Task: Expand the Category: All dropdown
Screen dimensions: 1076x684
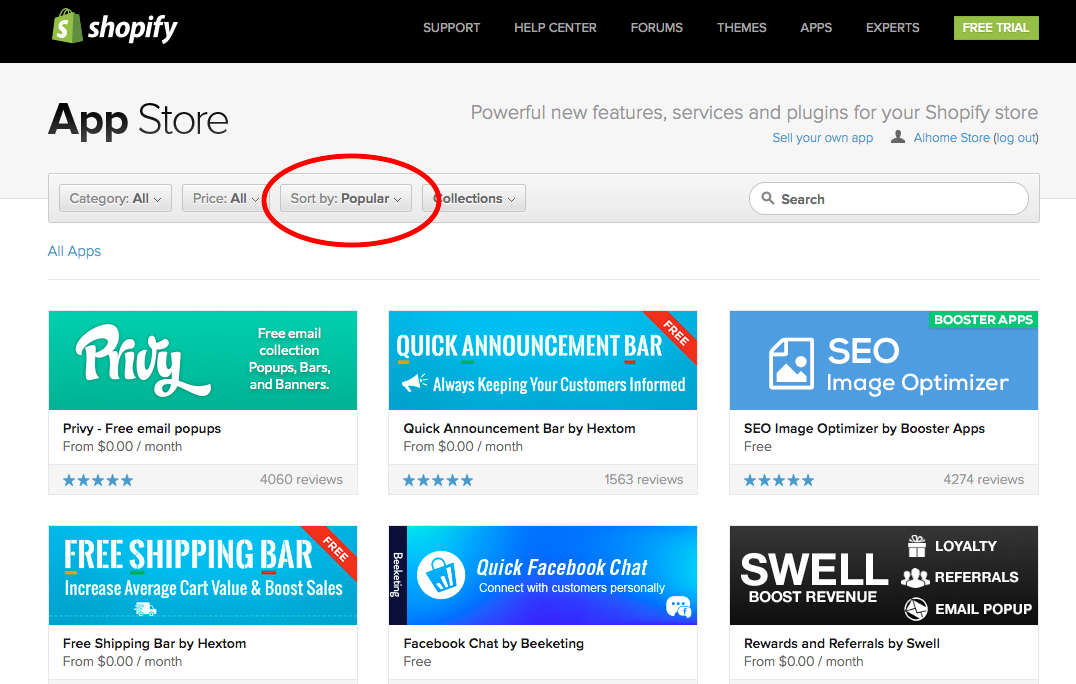Action: coord(115,198)
